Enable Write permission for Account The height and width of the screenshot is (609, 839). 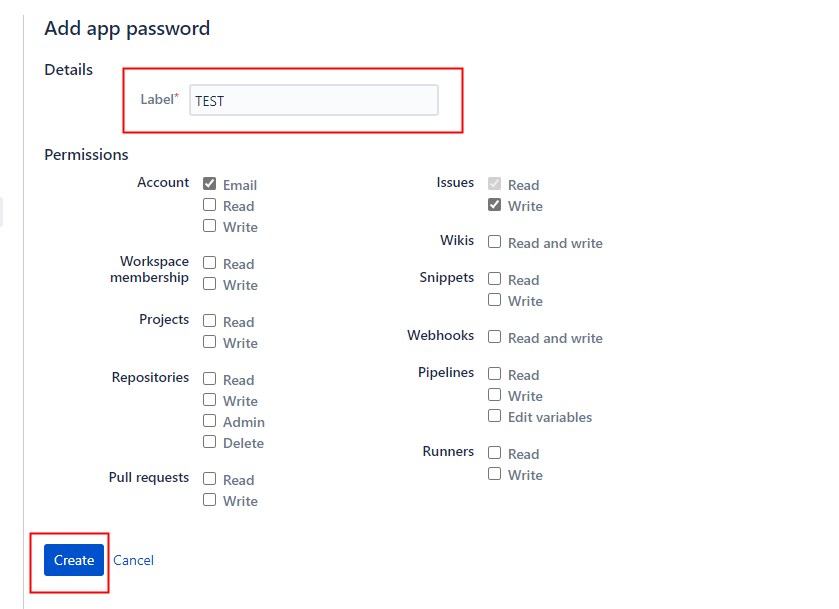209,226
